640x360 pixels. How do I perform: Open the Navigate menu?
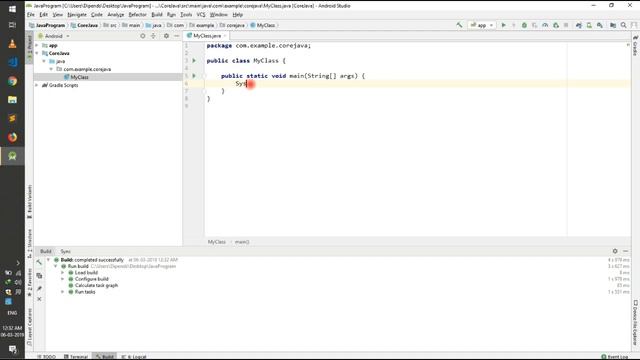(77, 15)
